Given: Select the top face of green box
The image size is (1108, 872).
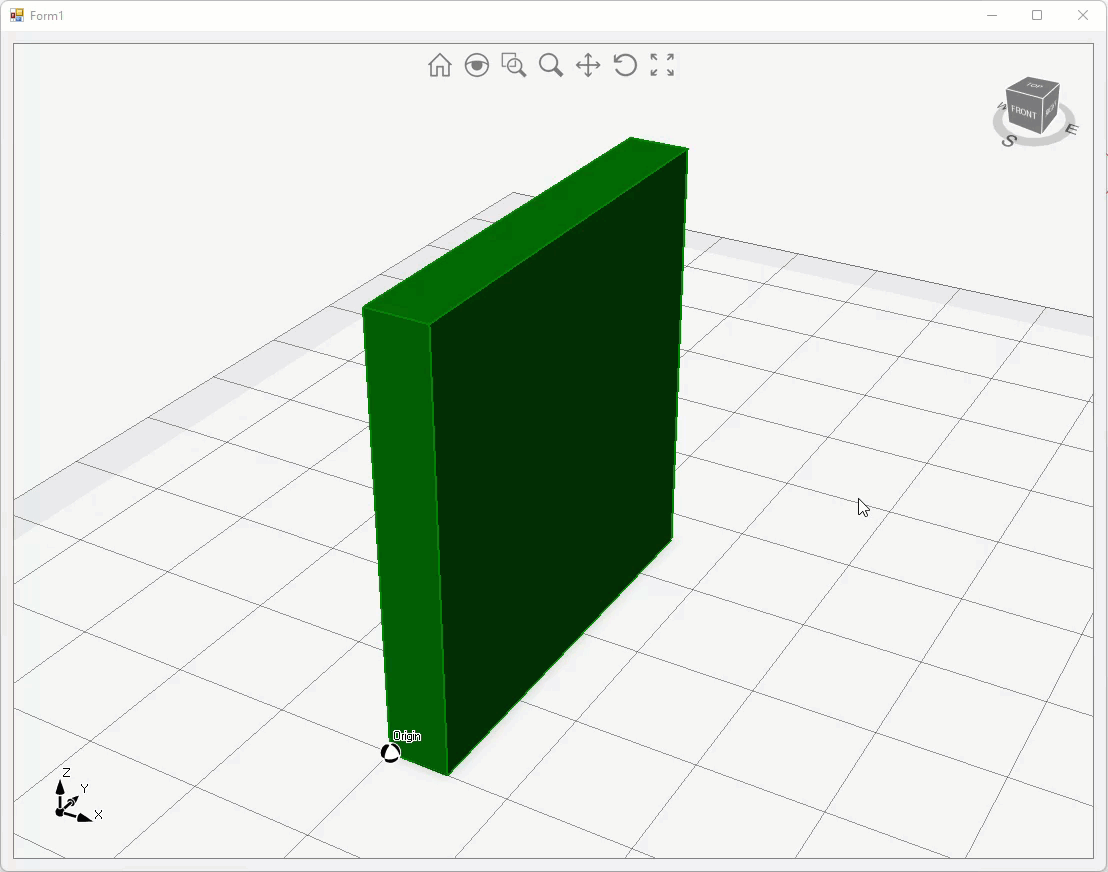Looking at the screenshot, I should tap(525, 230).
